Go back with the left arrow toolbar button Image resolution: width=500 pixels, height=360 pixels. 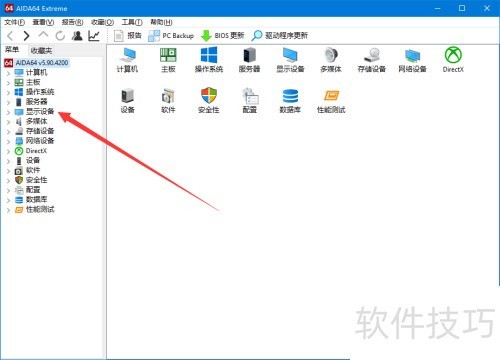point(10,35)
